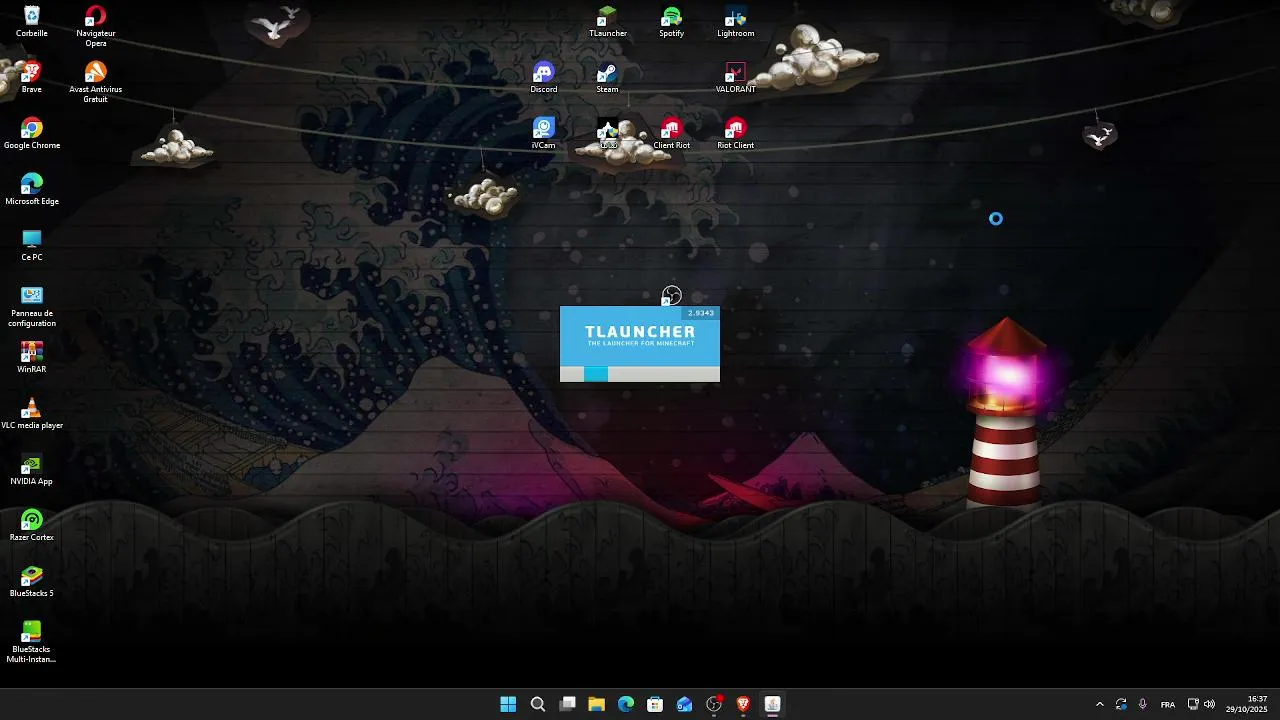This screenshot has height=720, width=1280.
Task: Select the Google Chrome desktop icon
Action: [32, 133]
